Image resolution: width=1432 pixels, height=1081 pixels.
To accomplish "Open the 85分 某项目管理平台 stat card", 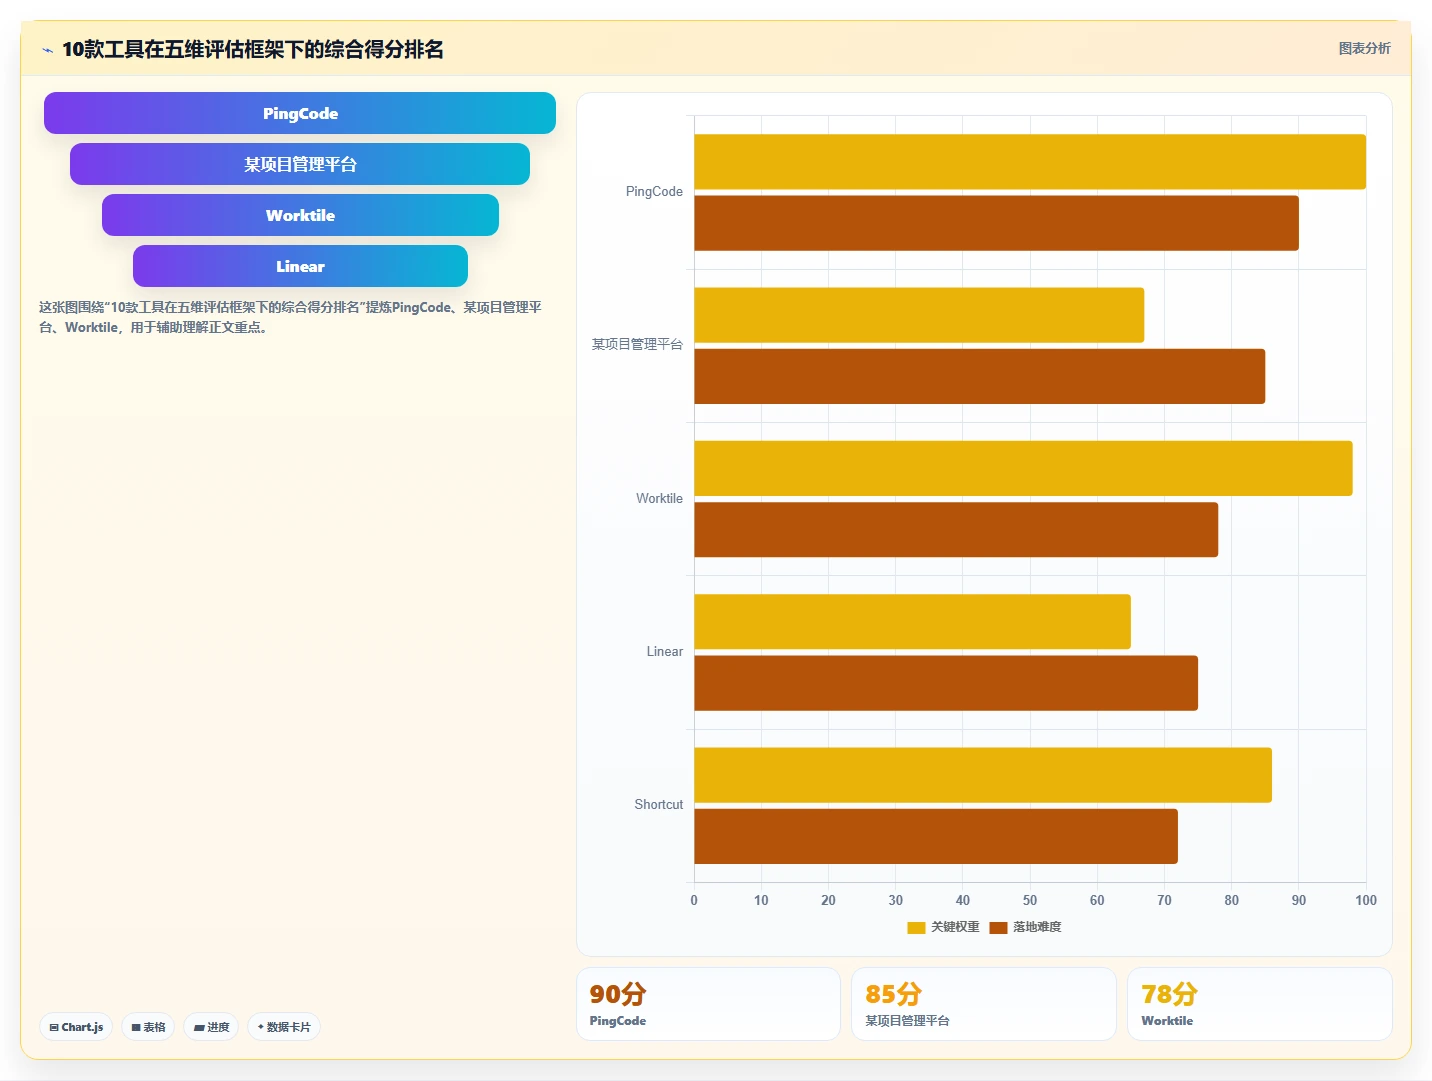I will tap(984, 1004).
